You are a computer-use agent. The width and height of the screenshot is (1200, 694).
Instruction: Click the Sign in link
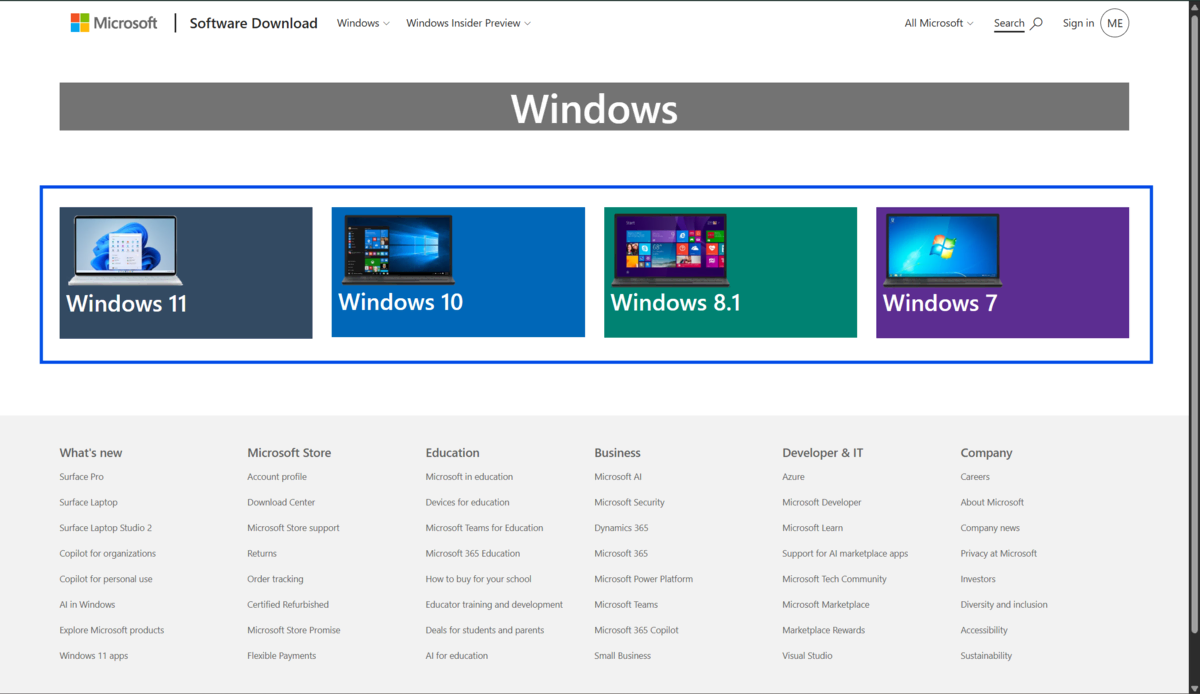pos(1078,23)
